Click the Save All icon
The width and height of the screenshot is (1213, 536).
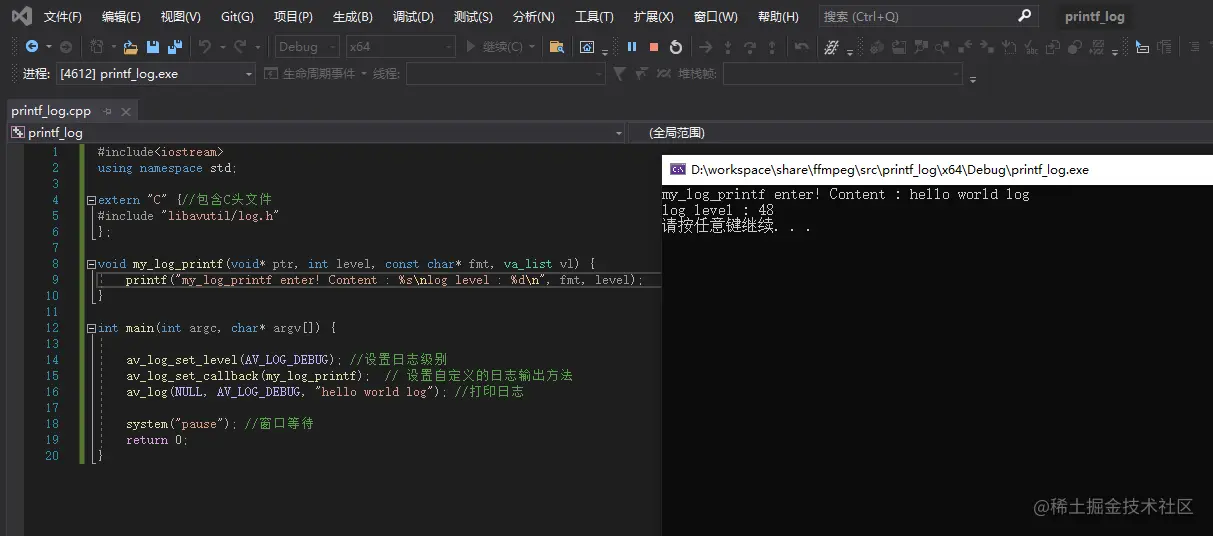click(175, 47)
